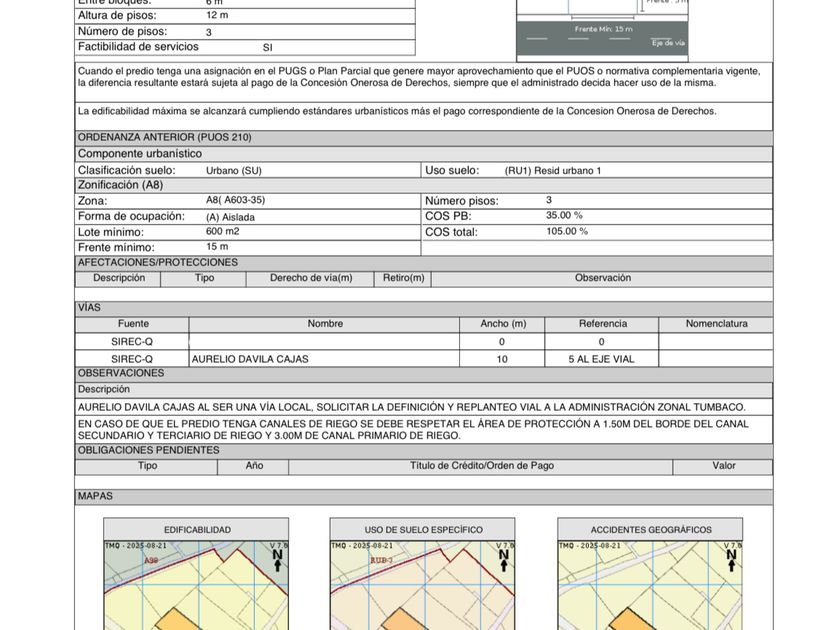Click the '105.00 %' COS total value
840x630 pixels.
pyautogui.click(x=567, y=231)
